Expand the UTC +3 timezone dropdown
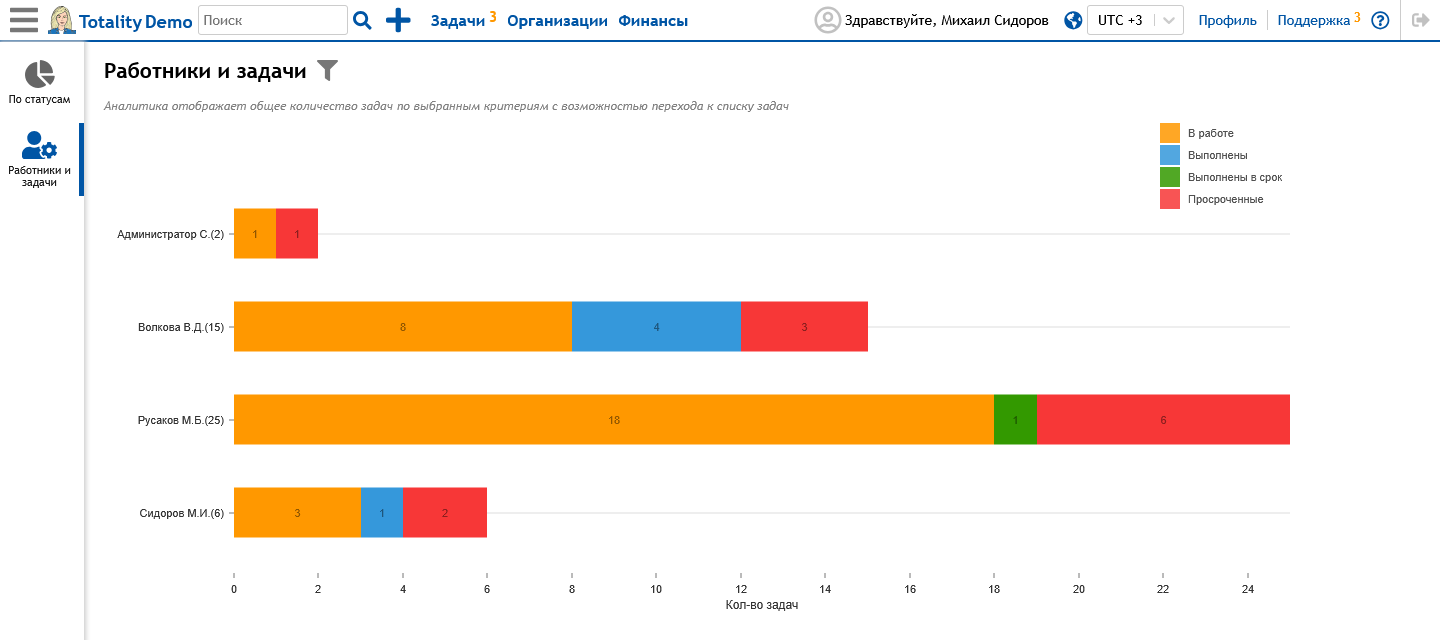 (x=1167, y=20)
